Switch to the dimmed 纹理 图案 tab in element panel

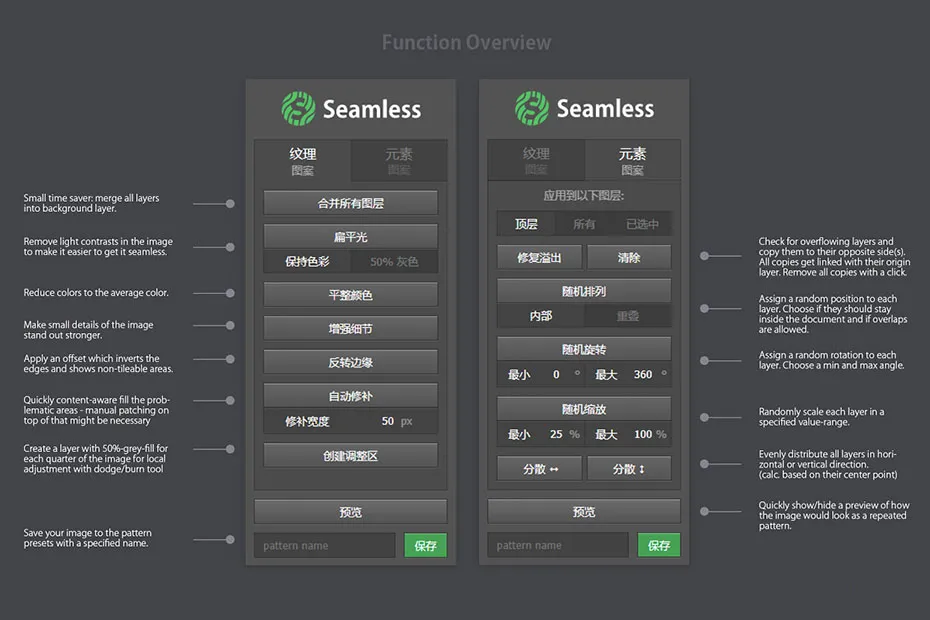click(536, 161)
